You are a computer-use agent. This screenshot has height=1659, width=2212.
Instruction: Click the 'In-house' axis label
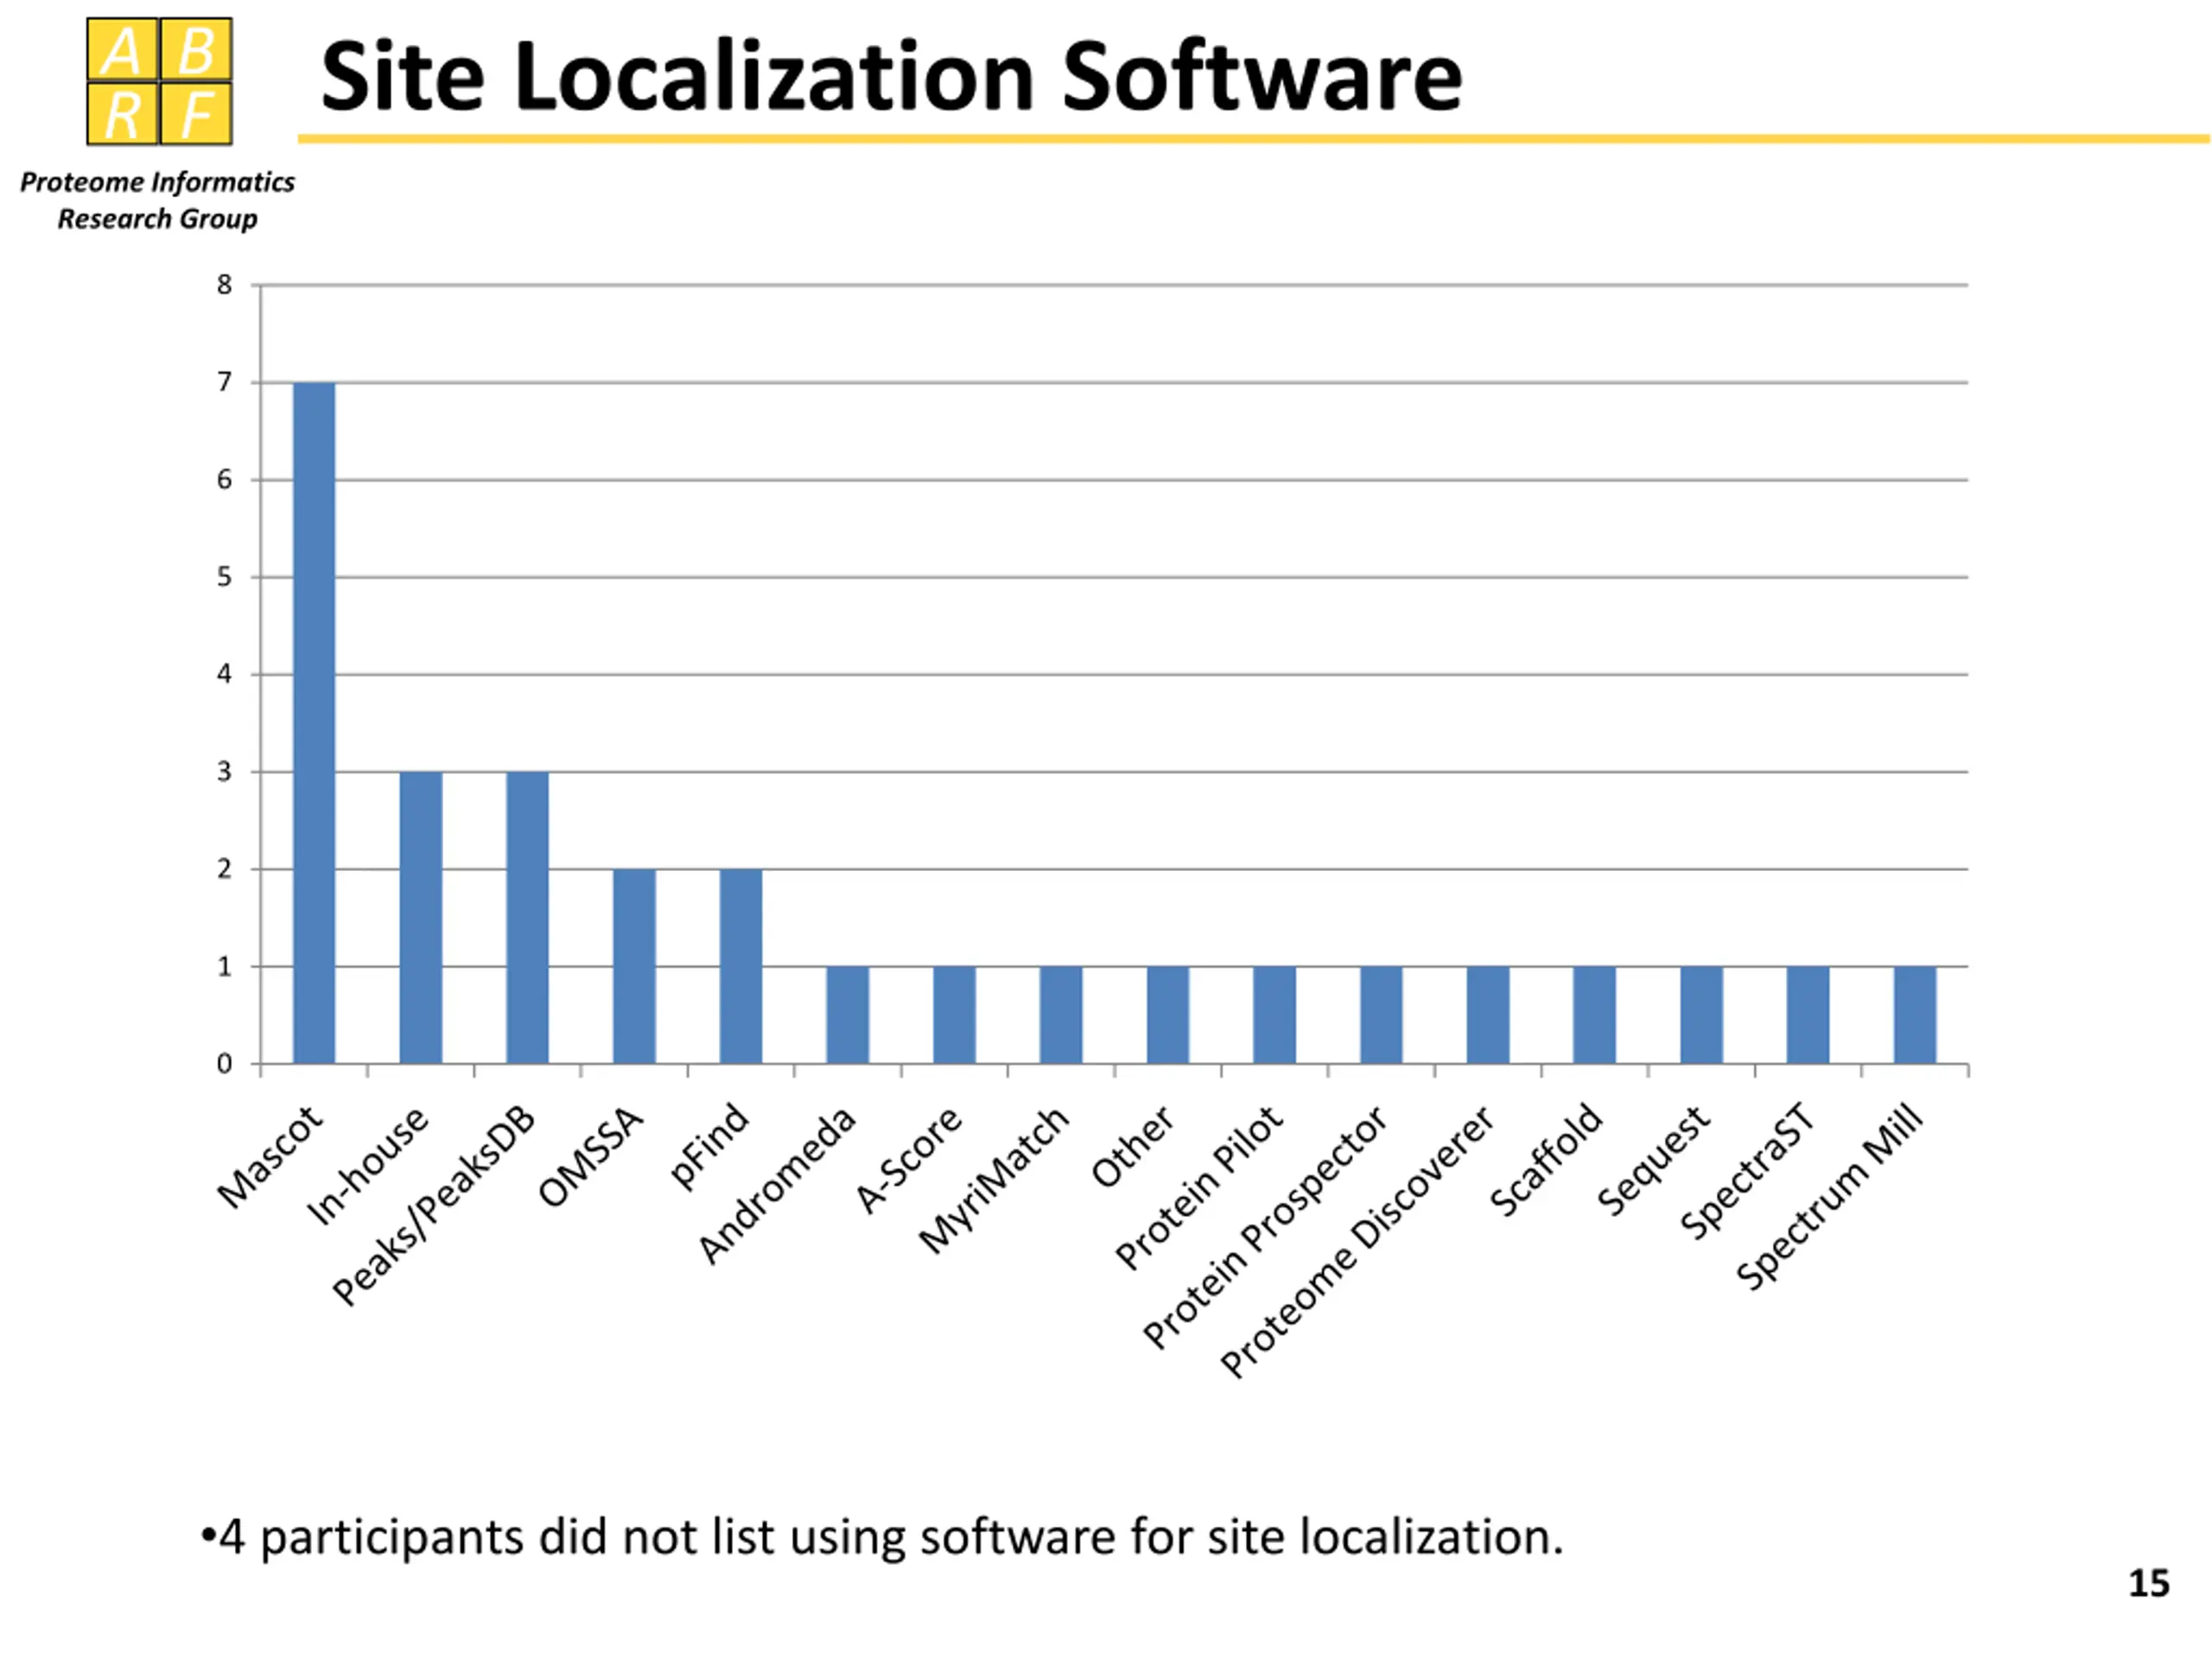[367, 1165]
